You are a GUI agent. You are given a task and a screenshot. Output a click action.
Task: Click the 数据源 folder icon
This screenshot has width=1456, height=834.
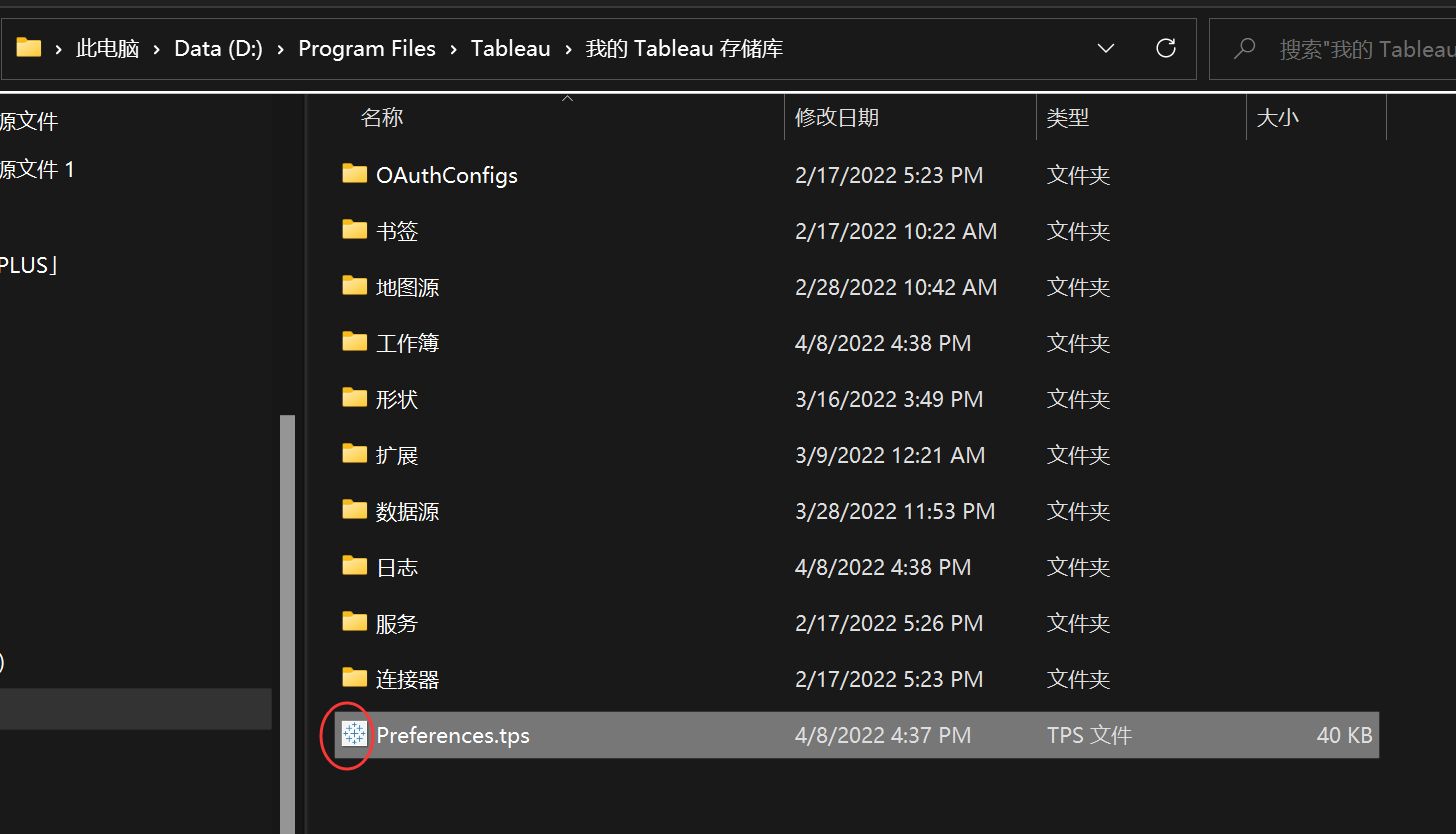354,510
